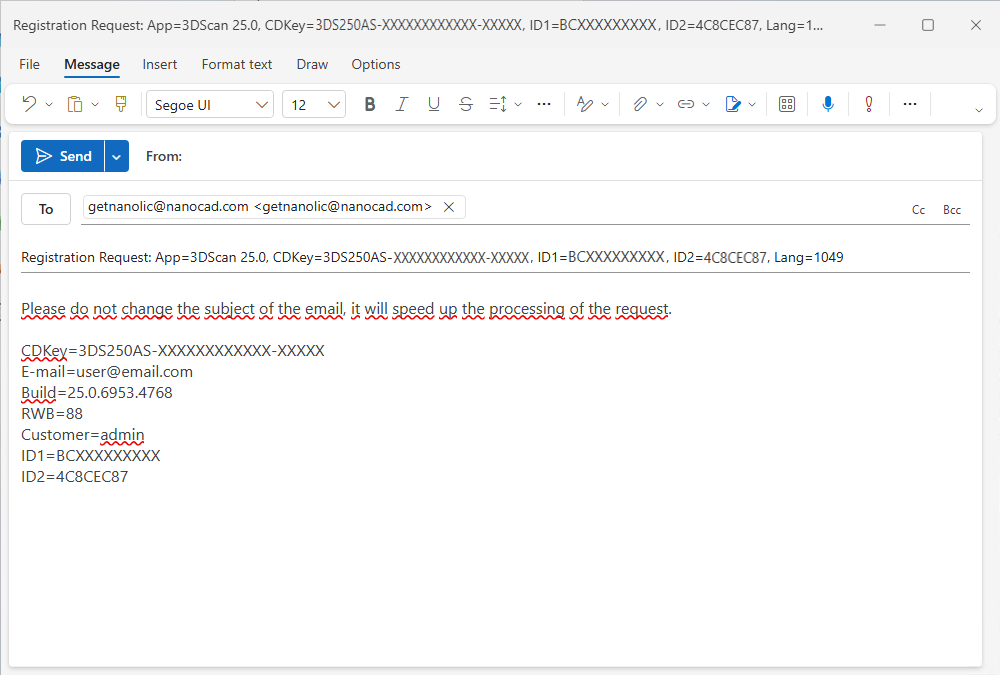Click the Send button
This screenshot has height=675, width=1000.
point(63,156)
